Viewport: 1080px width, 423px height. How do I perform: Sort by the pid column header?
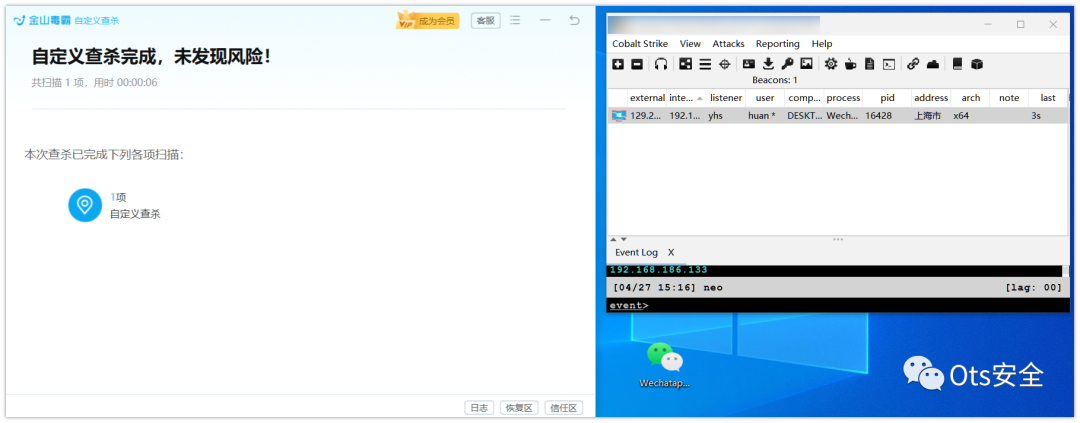pyautogui.click(x=887, y=98)
